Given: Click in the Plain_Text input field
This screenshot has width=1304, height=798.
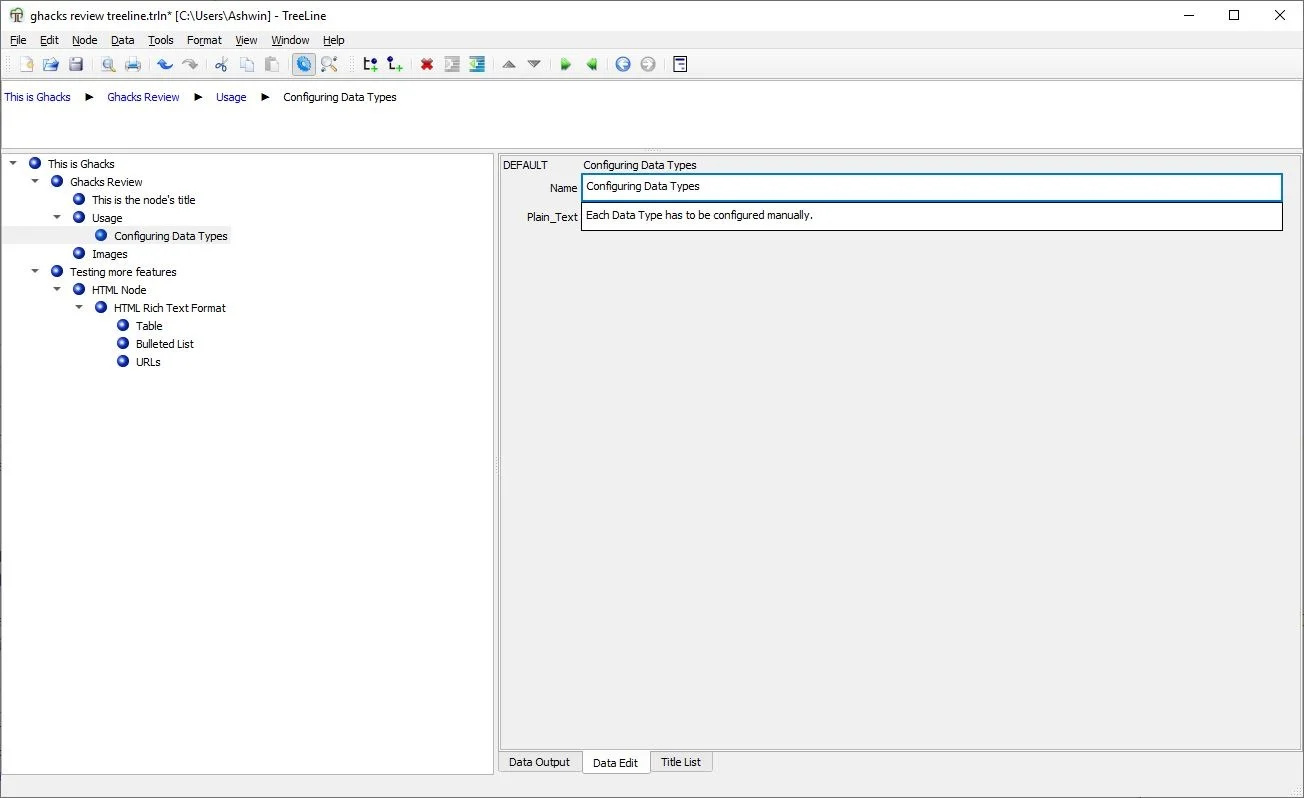Looking at the screenshot, I should [x=930, y=216].
